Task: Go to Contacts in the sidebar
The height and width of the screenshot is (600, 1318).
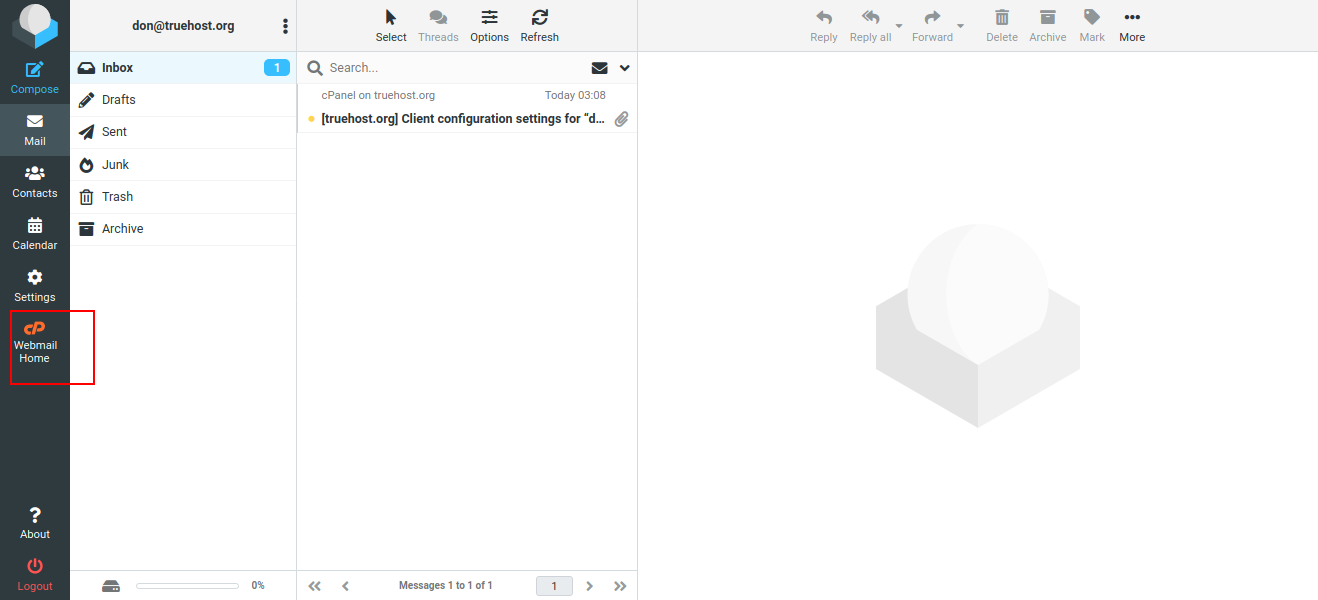Action: click(x=35, y=182)
